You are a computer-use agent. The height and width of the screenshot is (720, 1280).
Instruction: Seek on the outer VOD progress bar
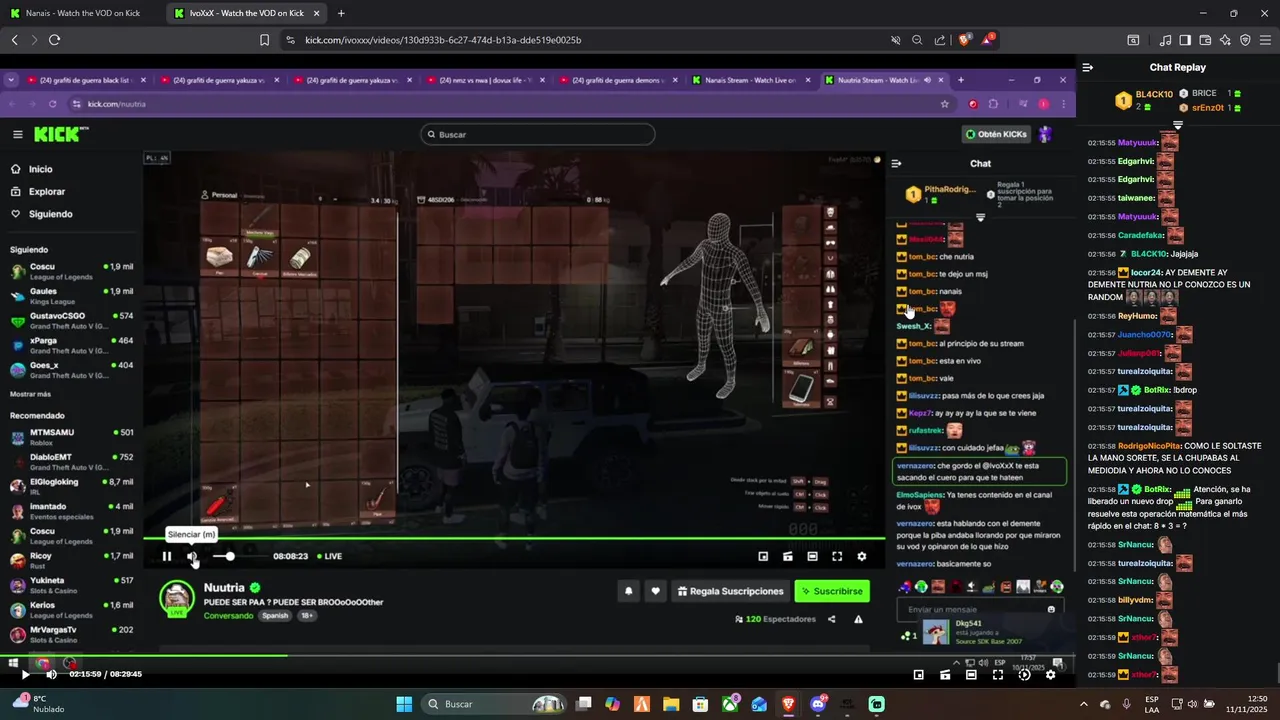(x=537, y=656)
